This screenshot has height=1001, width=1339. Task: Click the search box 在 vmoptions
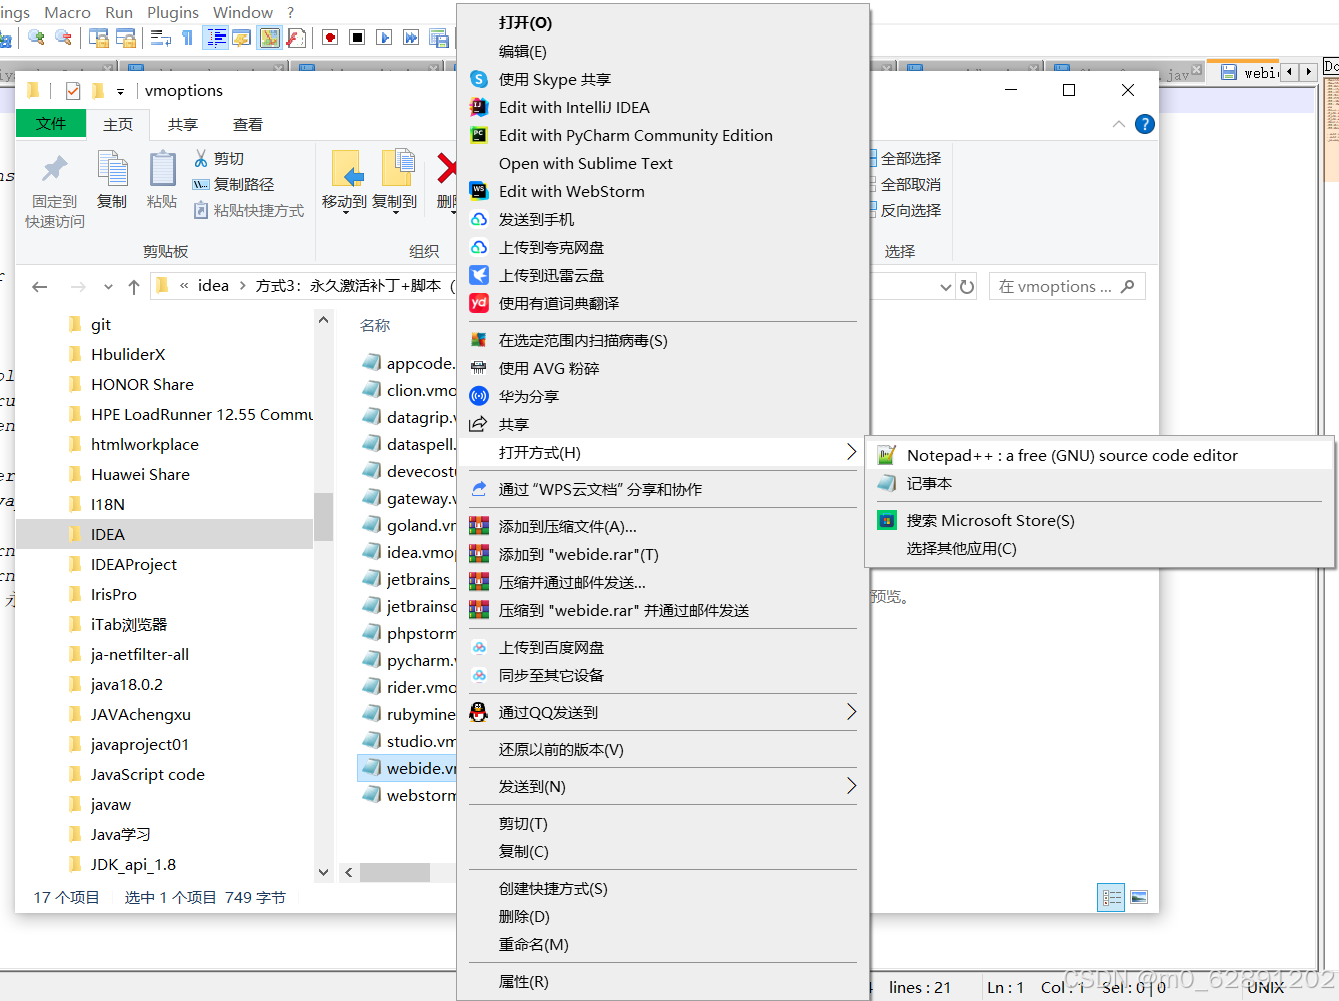click(x=1067, y=287)
